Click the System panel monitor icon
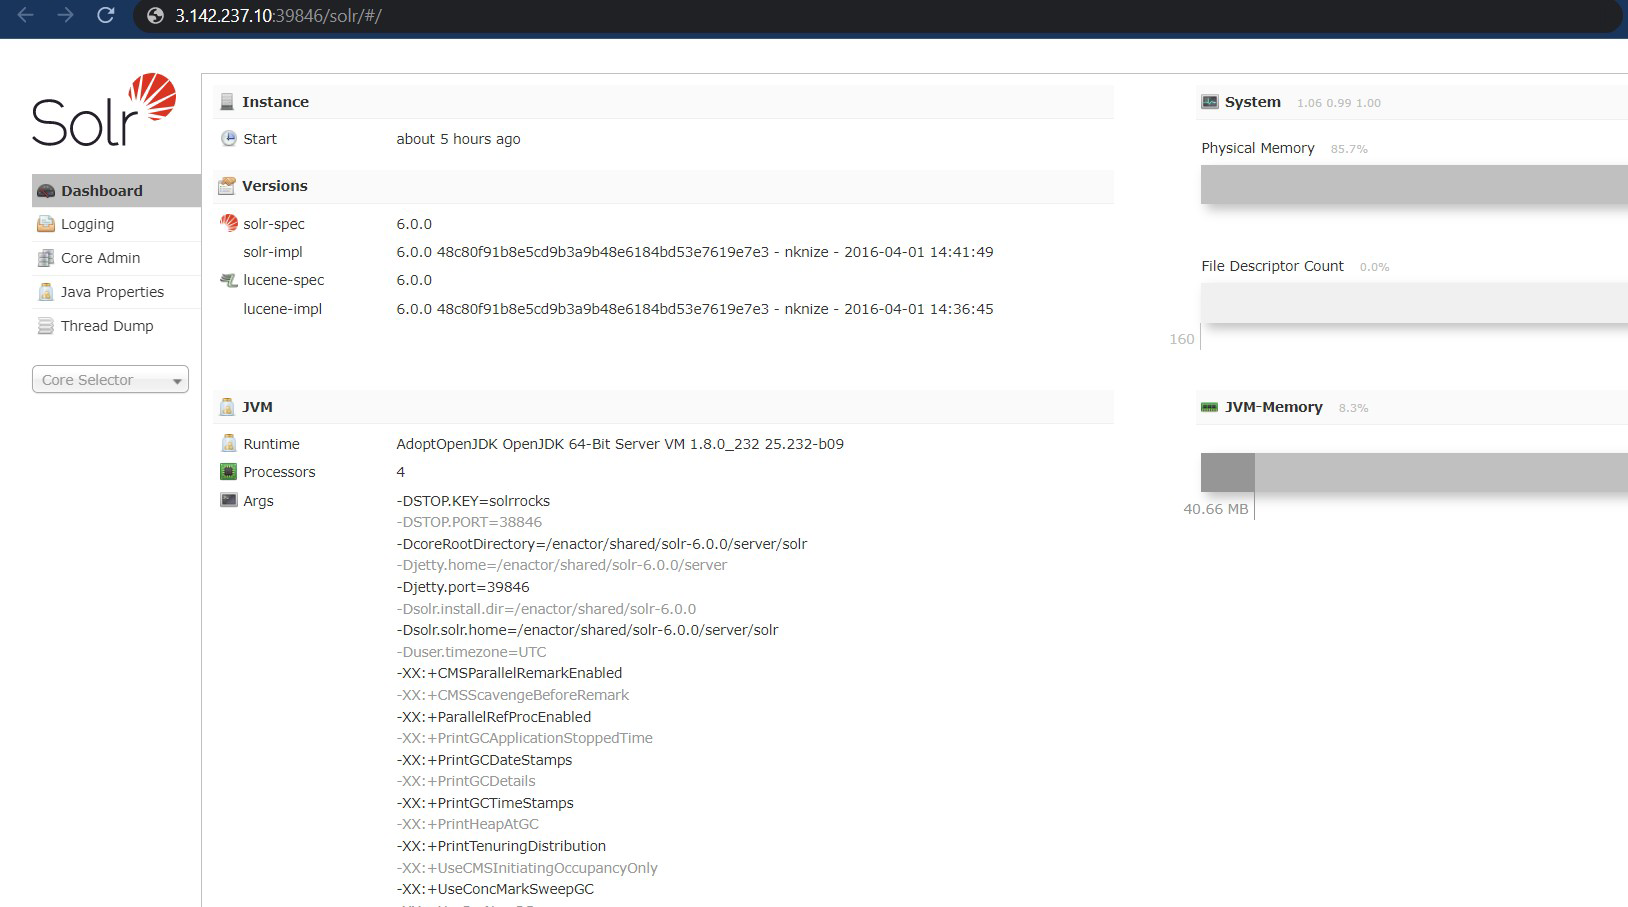 click(1209, 101)
